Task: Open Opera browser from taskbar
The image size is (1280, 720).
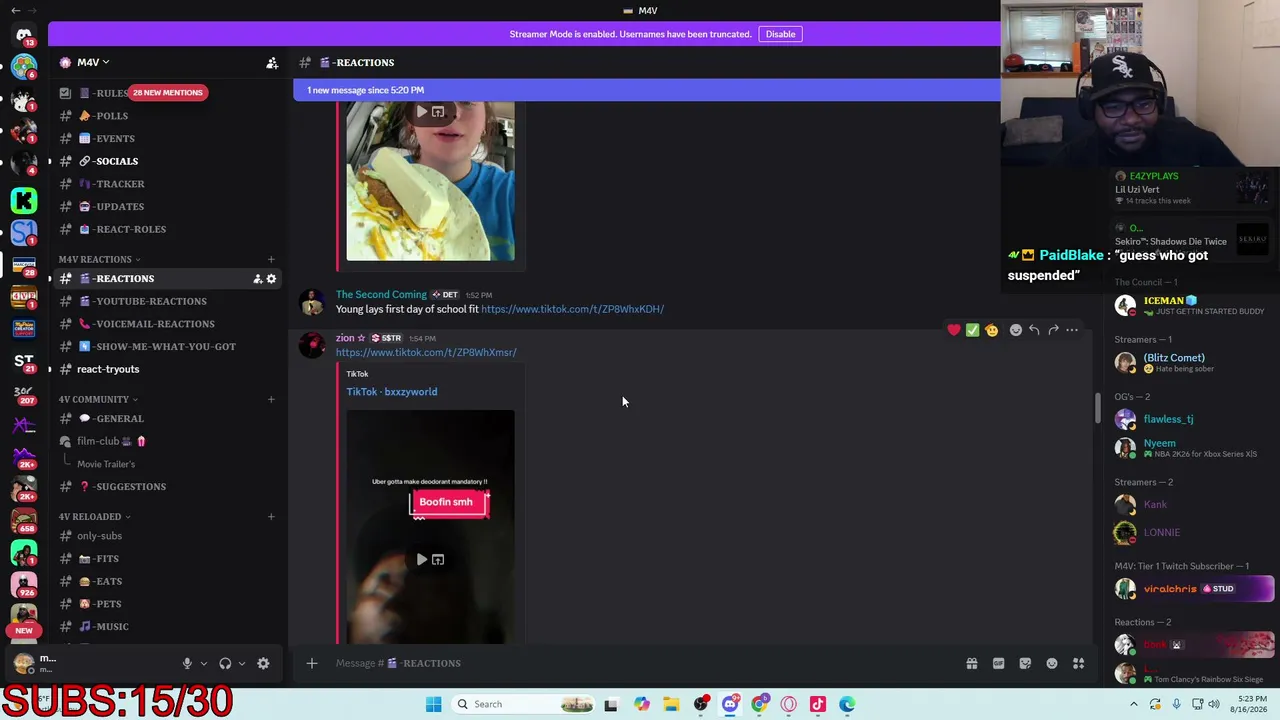Action: click(788, 704)
